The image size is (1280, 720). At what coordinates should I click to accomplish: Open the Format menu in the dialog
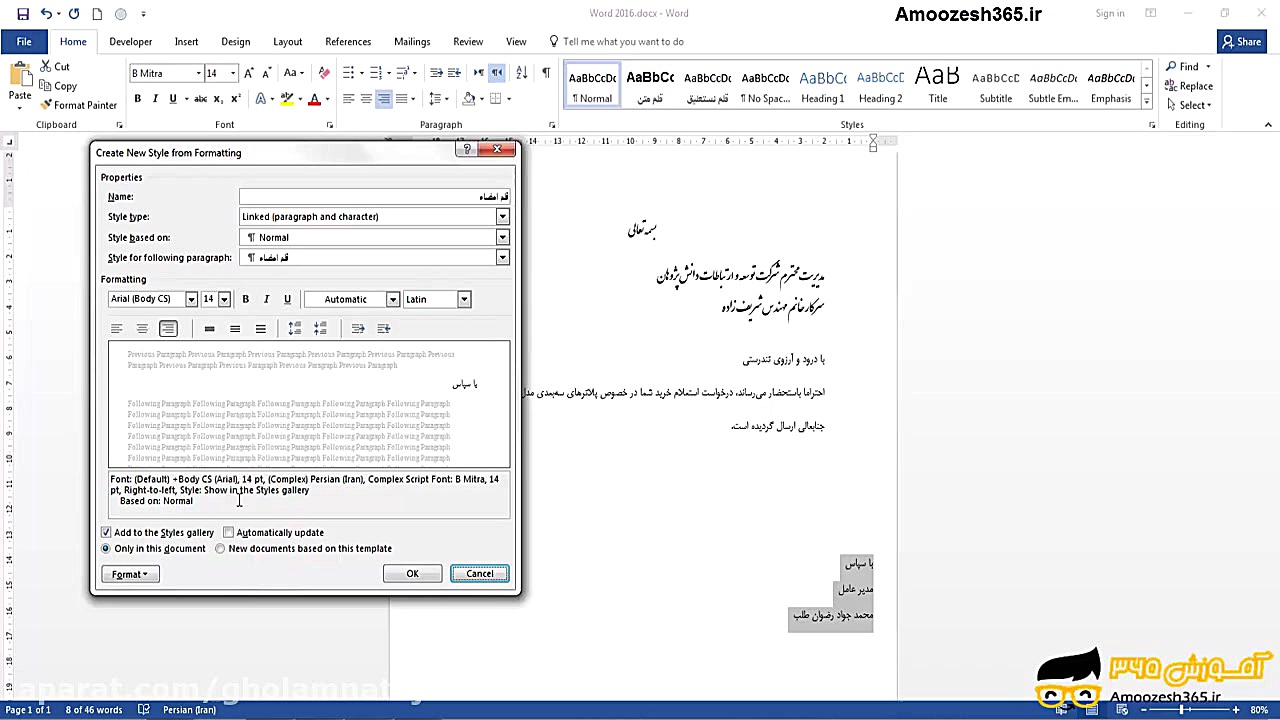coord(129,574)
